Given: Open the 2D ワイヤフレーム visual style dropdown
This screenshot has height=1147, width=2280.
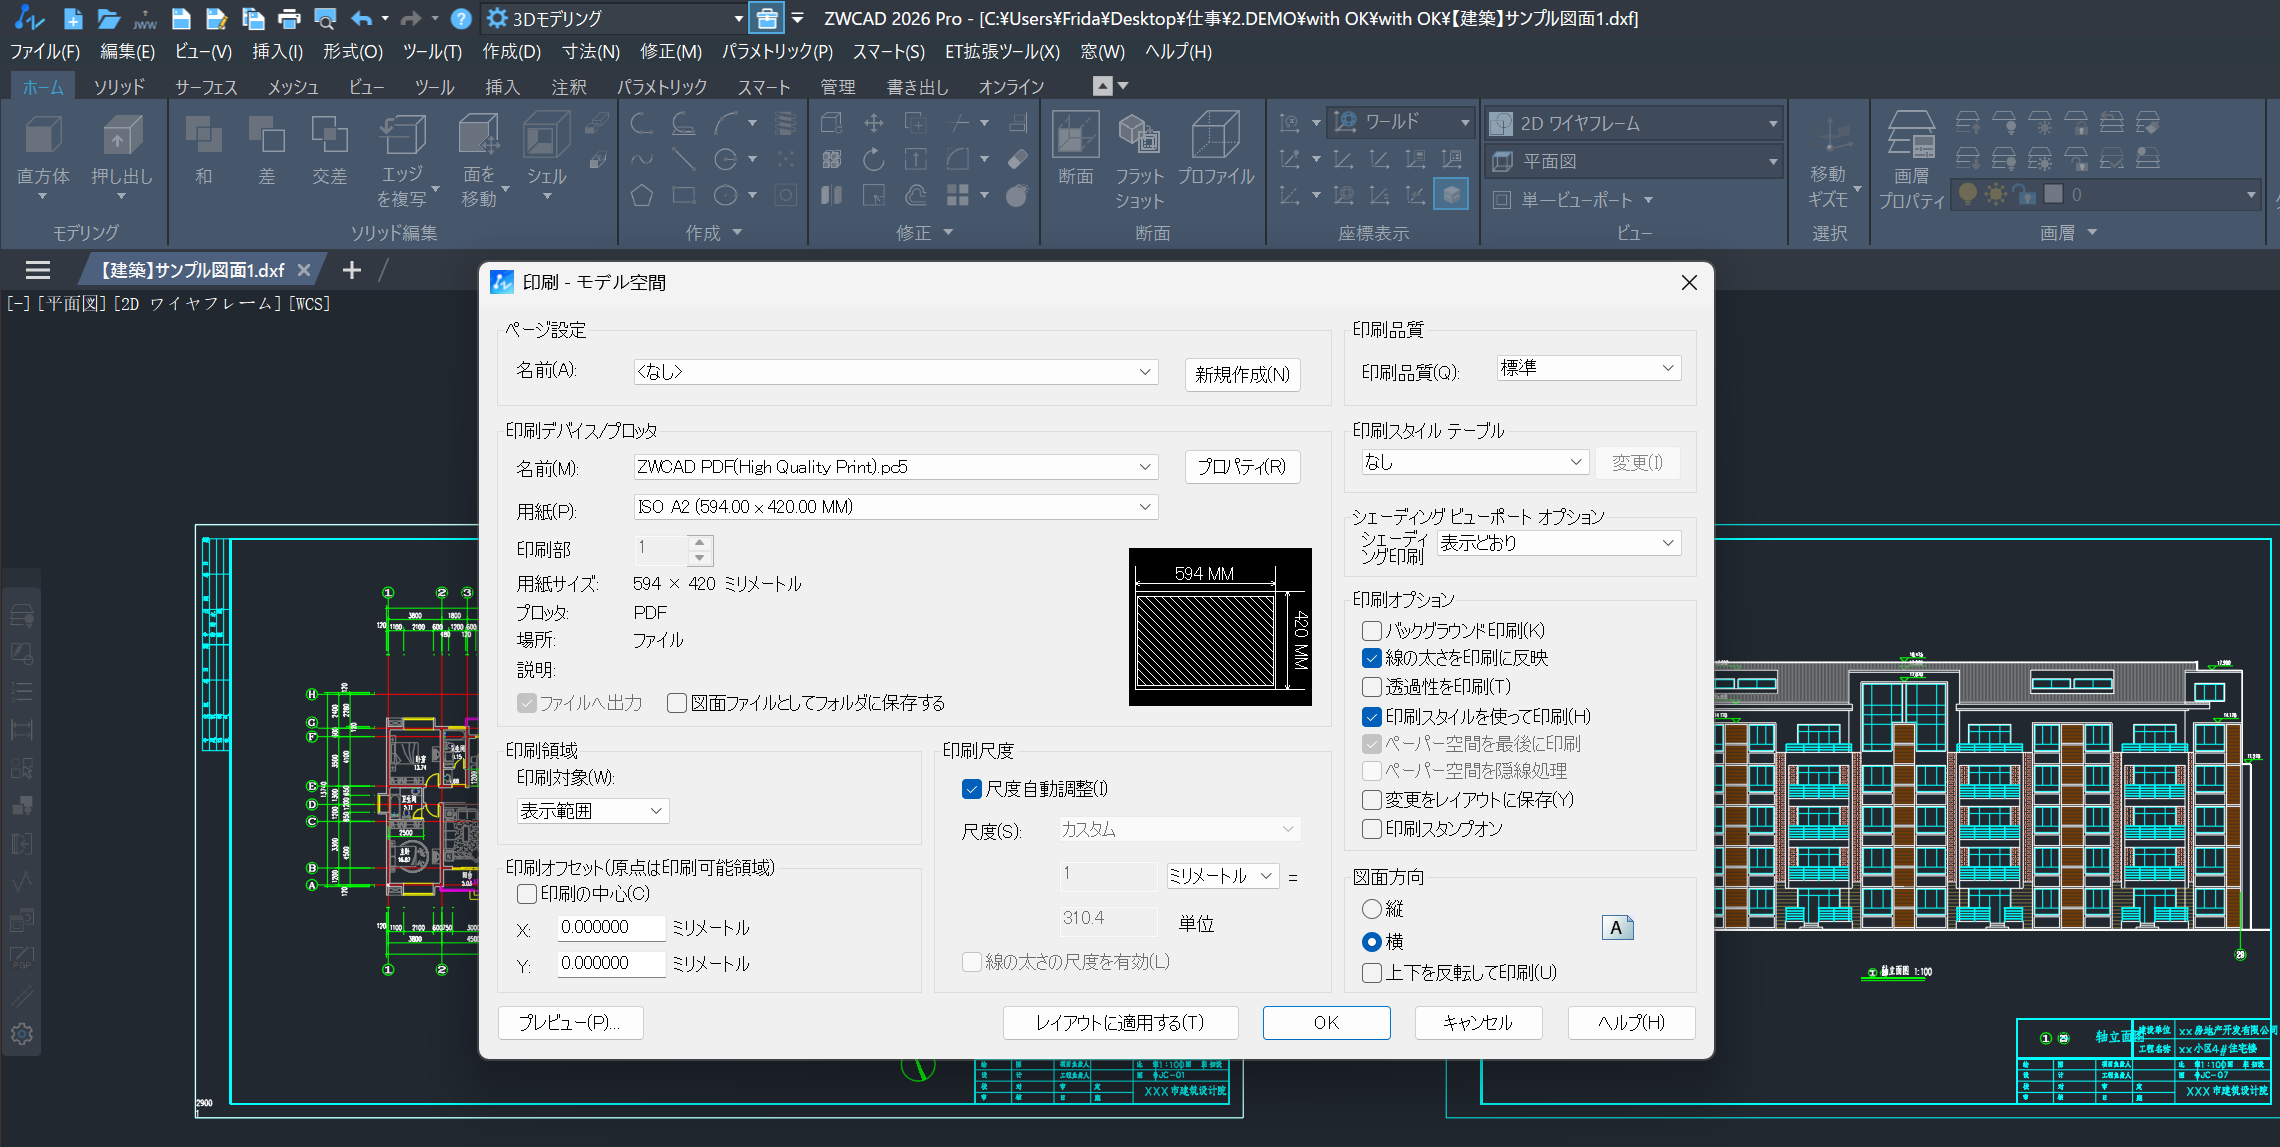Looking at the screenshot, I should click(x=1770, y=122).
